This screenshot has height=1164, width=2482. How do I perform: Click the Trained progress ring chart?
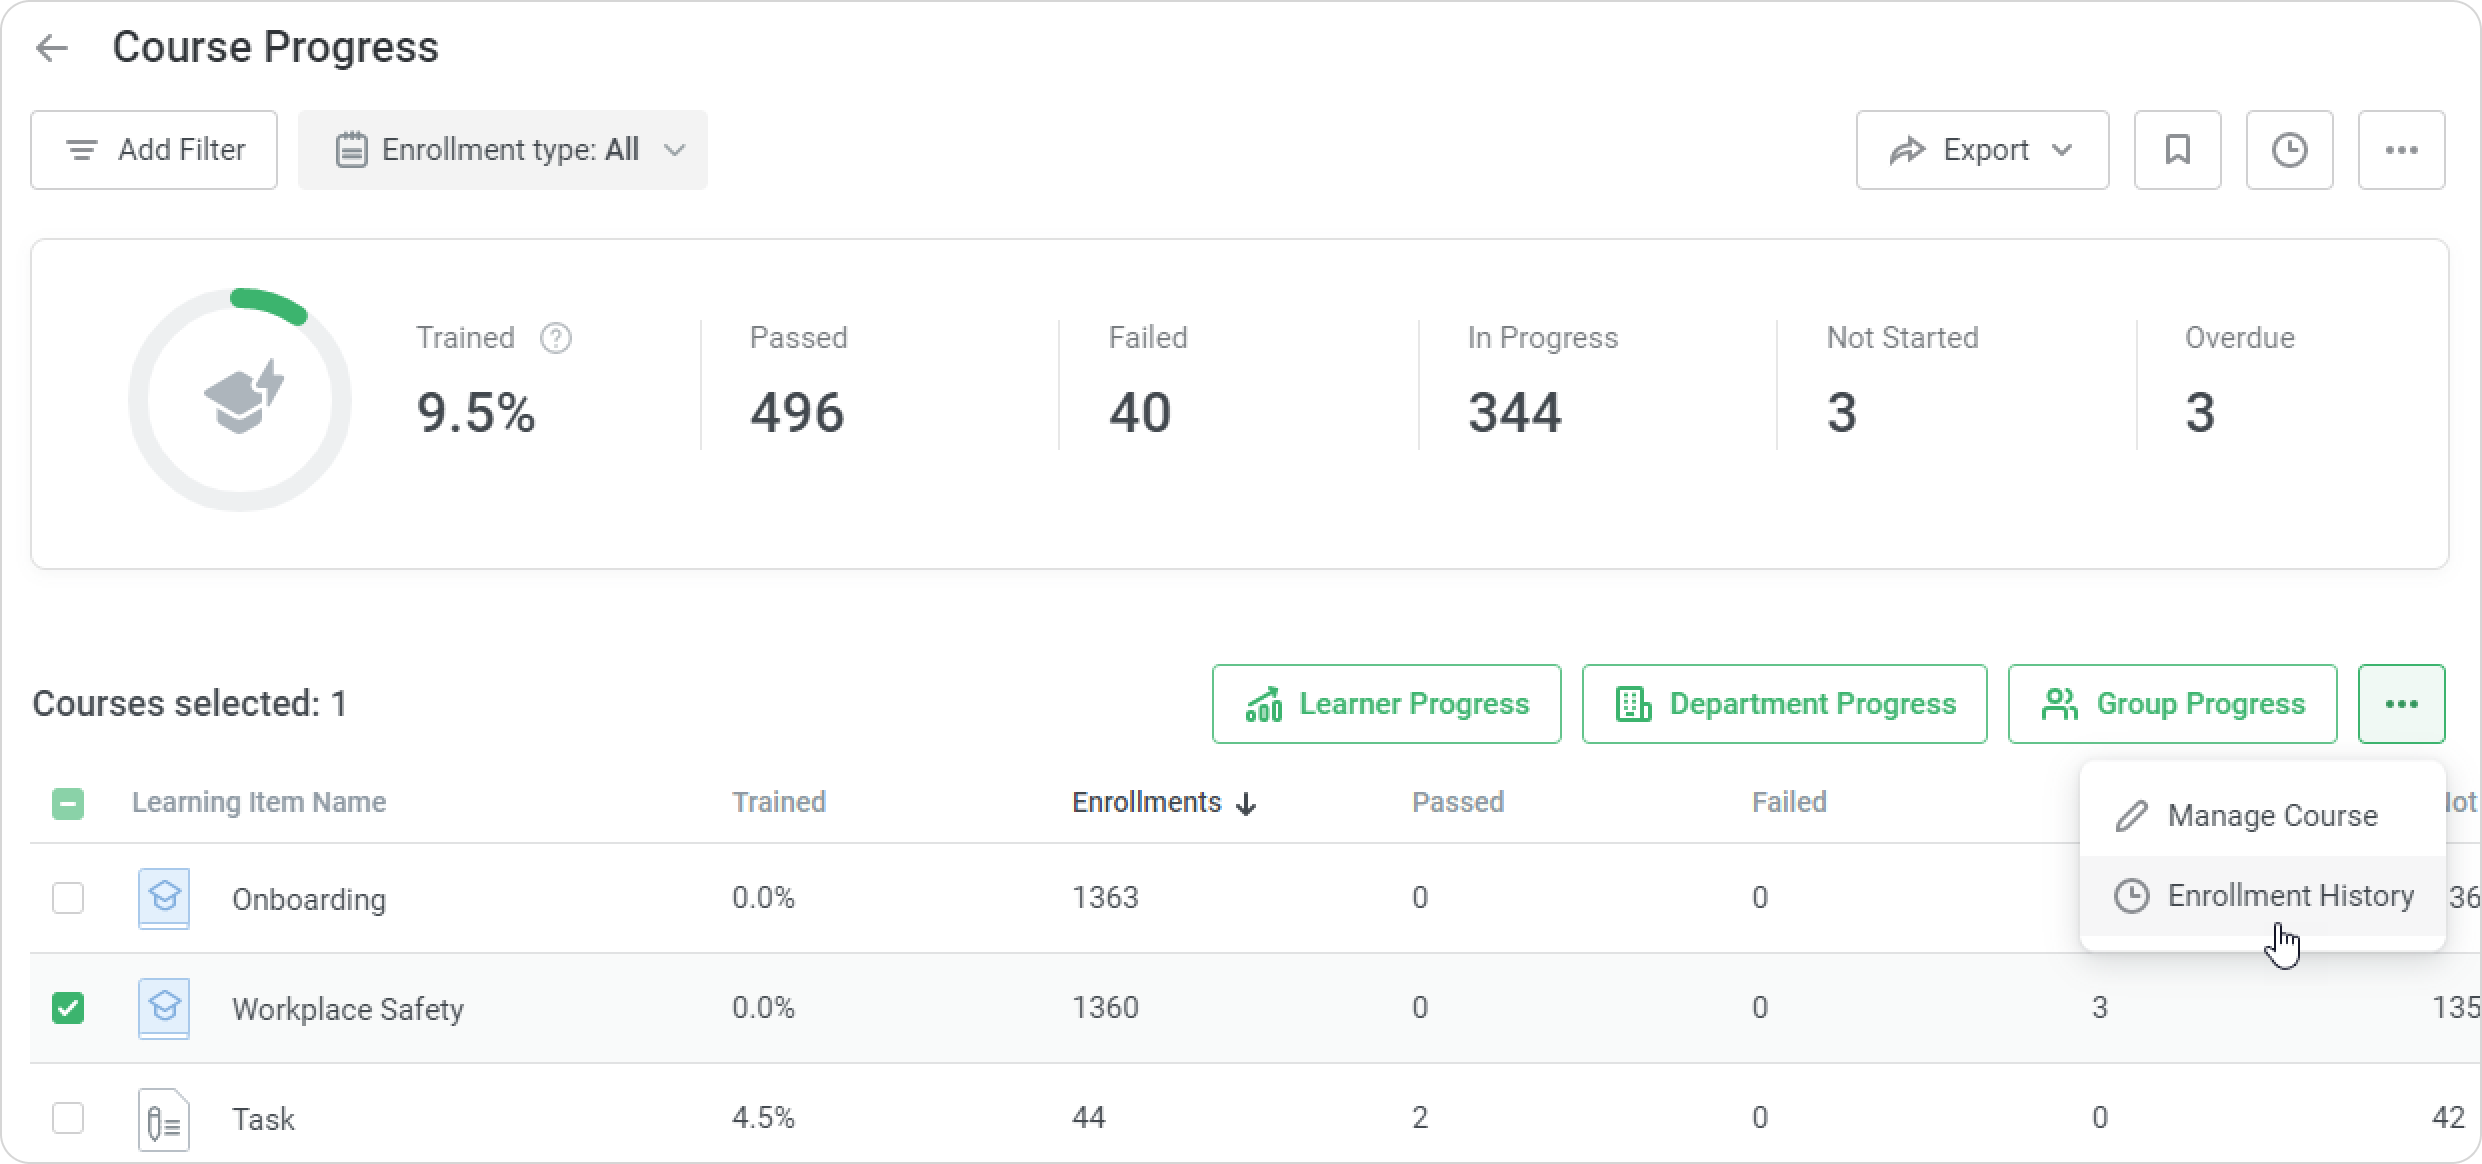[x=240, y=400]
